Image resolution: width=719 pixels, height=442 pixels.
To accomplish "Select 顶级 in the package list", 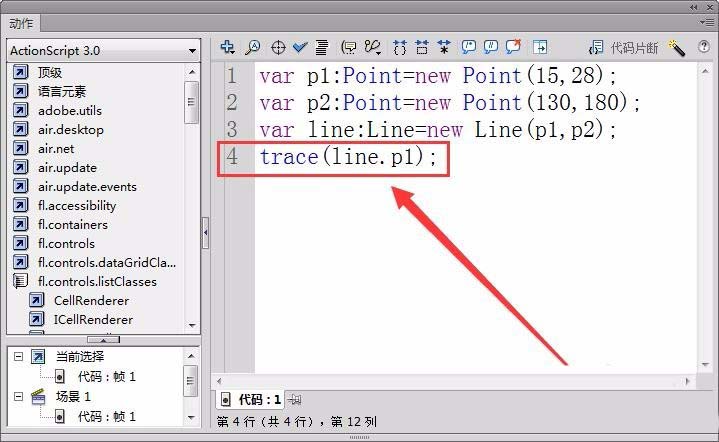I will click(x=50, y=72).
